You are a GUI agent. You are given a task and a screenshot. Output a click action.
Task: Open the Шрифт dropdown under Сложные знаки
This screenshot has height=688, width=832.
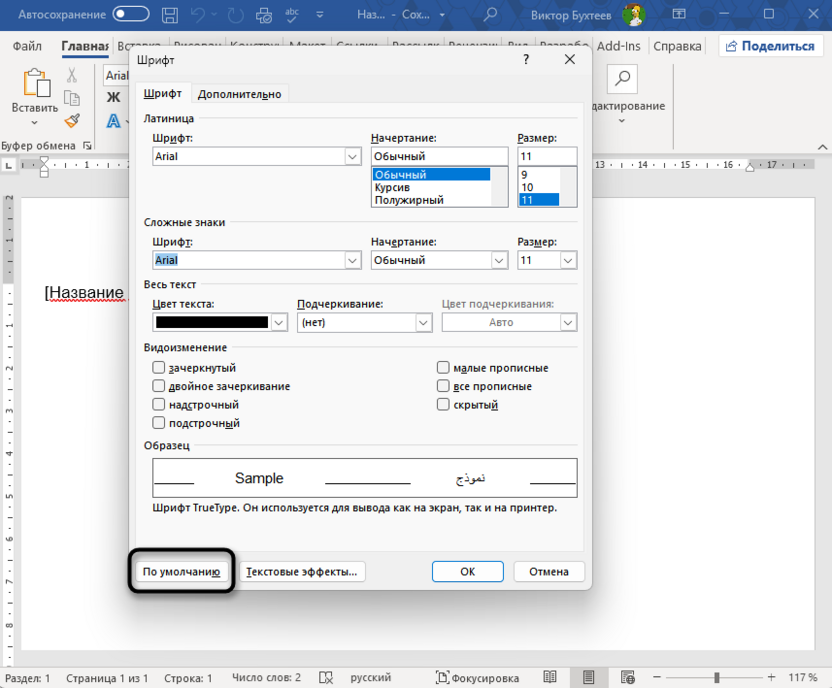(352, 260)
